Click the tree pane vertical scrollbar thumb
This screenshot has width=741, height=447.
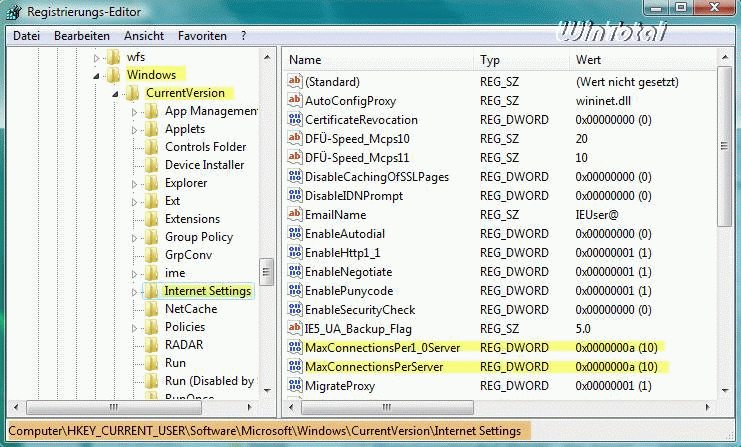tap(267, 272)
